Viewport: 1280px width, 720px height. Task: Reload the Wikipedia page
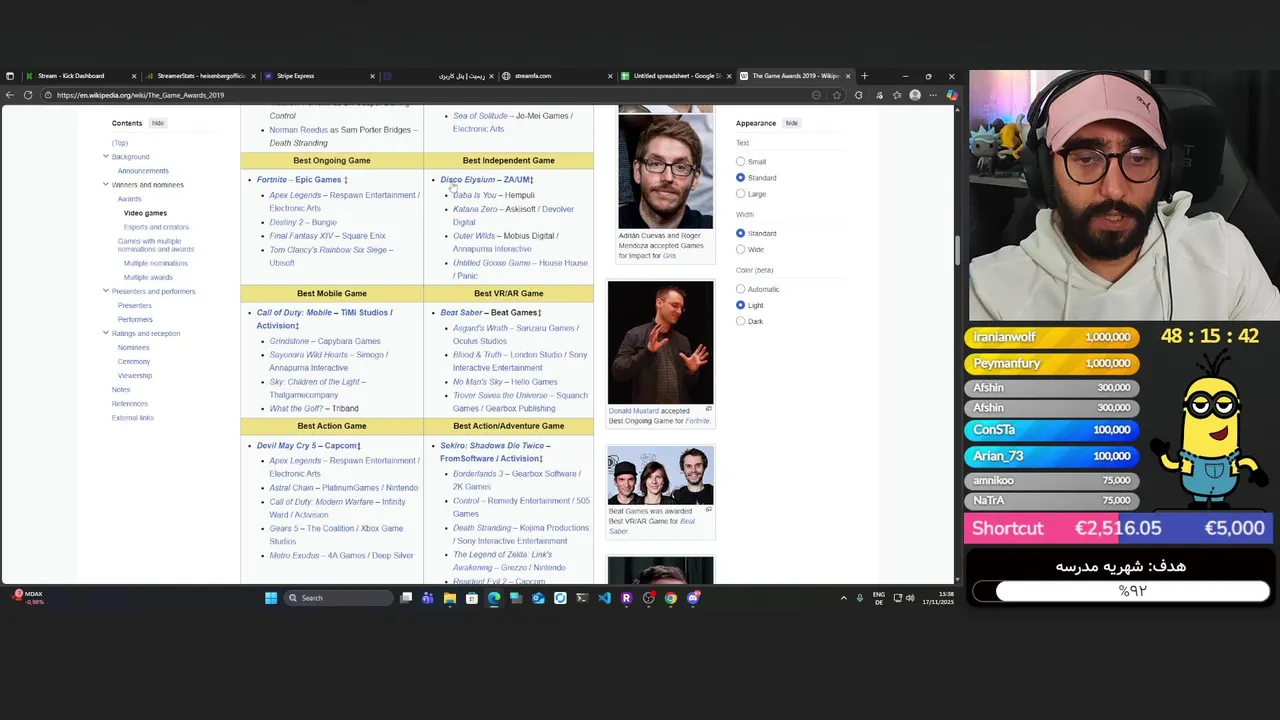(x=28, y=95)
